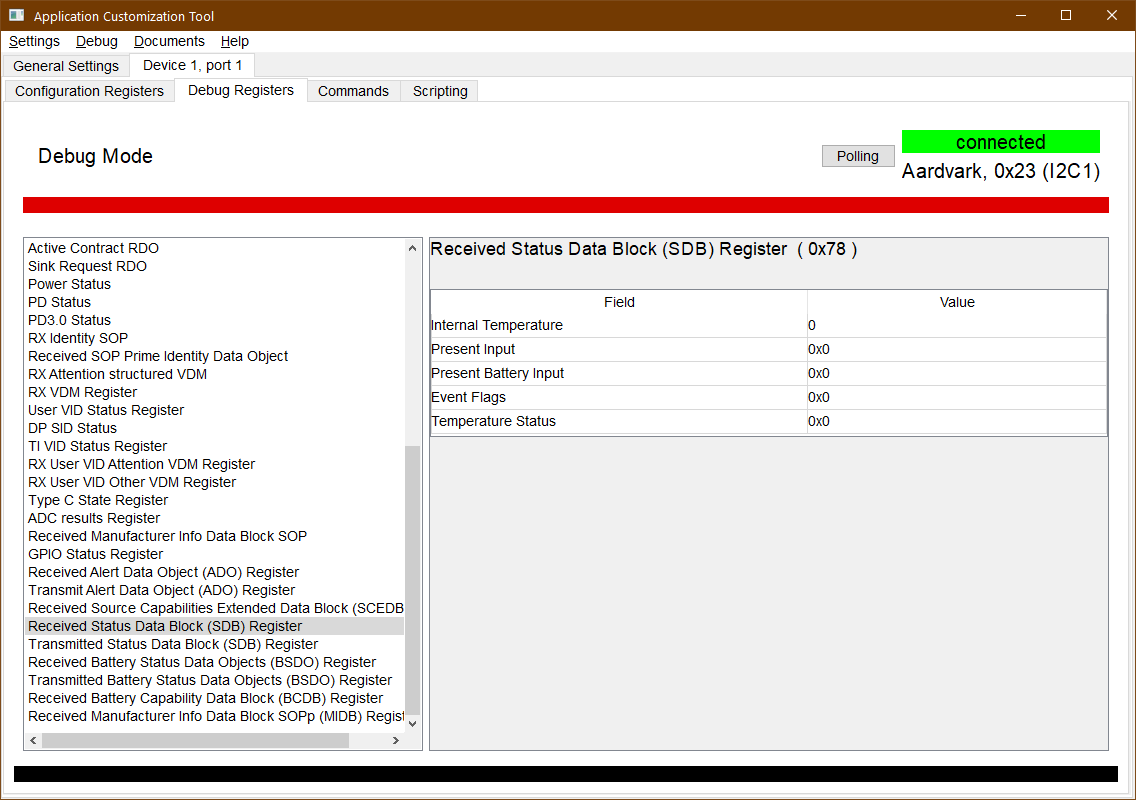Click the Present Input value 0x0
This screenshot has height=800, width=1136.
coord(957,349)
